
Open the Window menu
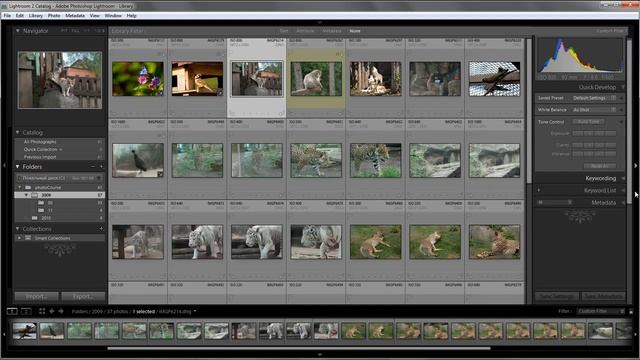point(113,16)
